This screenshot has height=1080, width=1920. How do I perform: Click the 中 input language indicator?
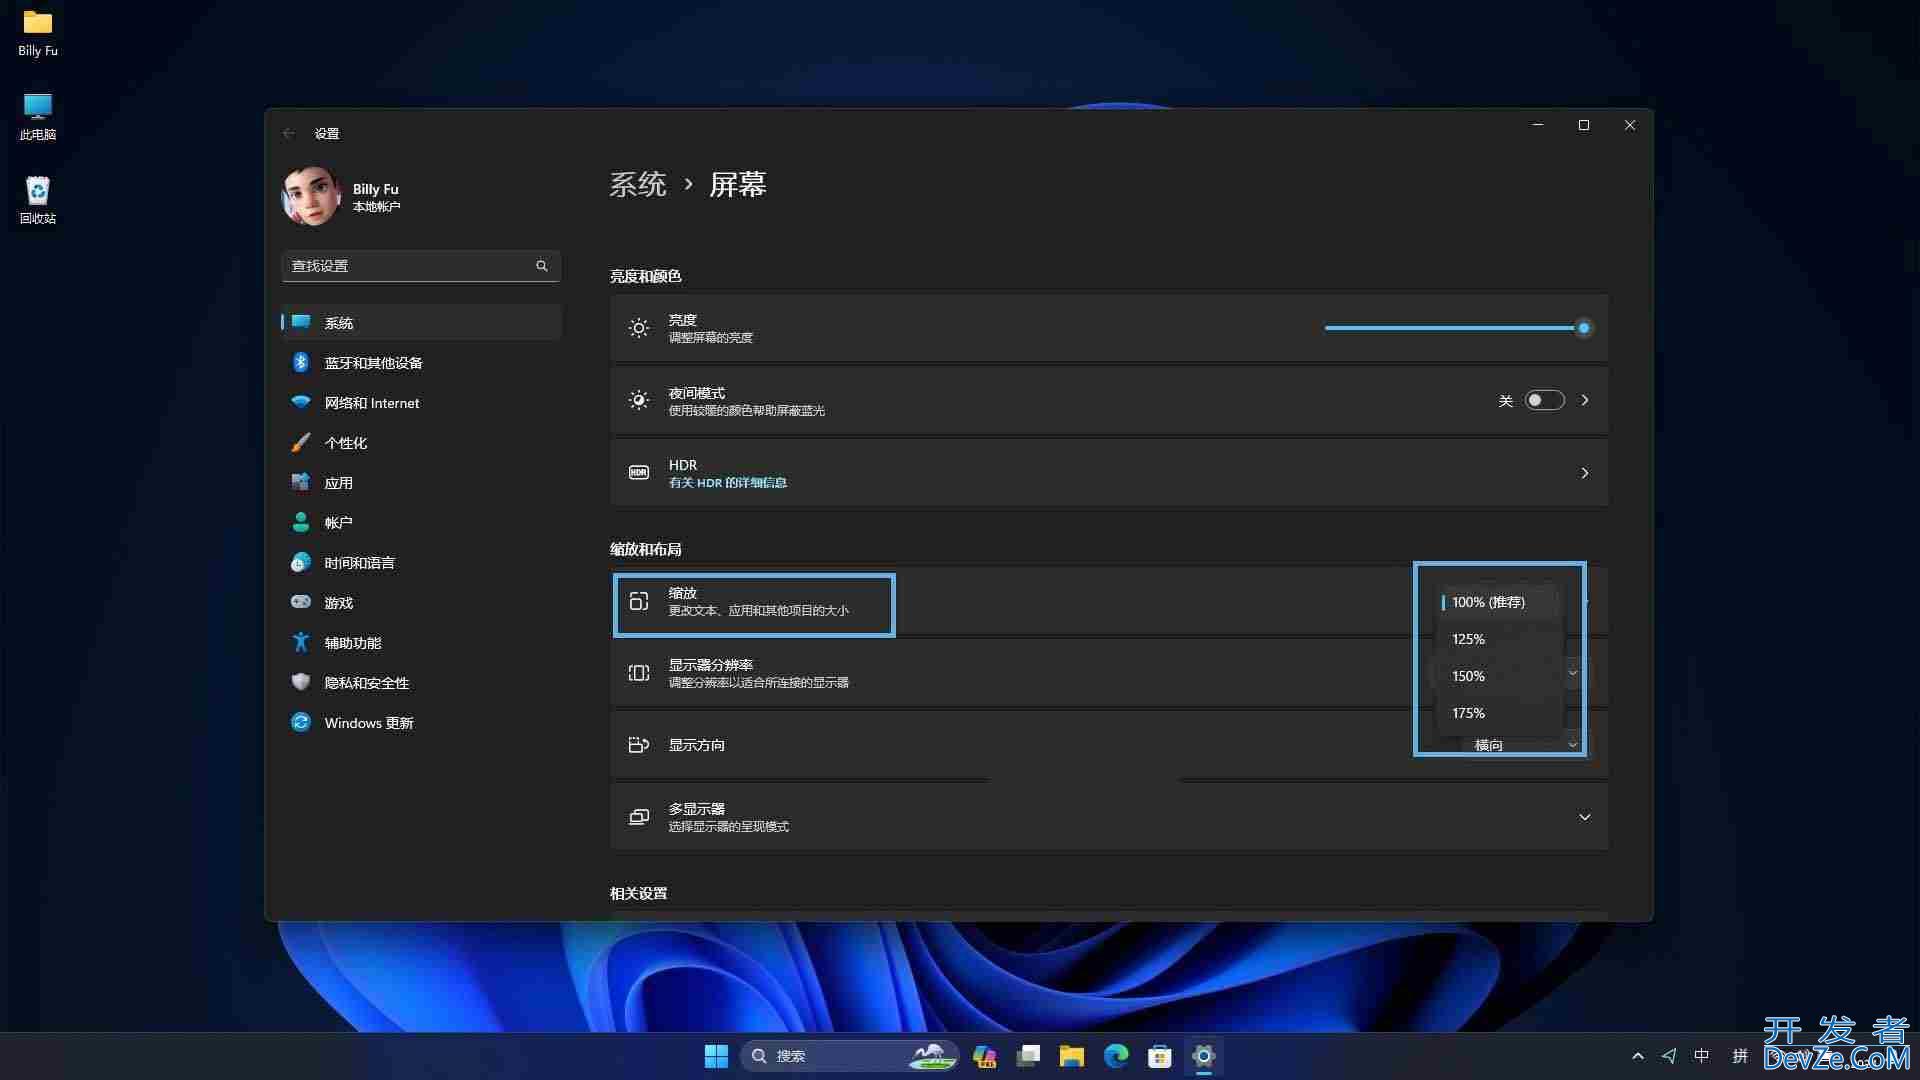[1702, 1056]
